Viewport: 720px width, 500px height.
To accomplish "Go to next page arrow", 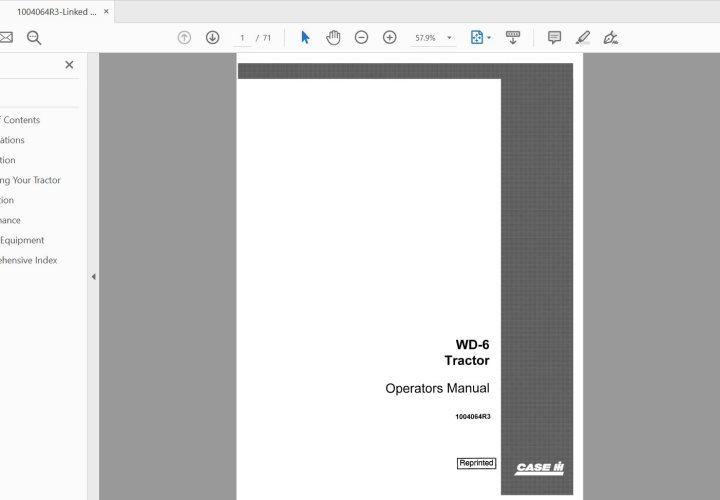I will point(212,37).
